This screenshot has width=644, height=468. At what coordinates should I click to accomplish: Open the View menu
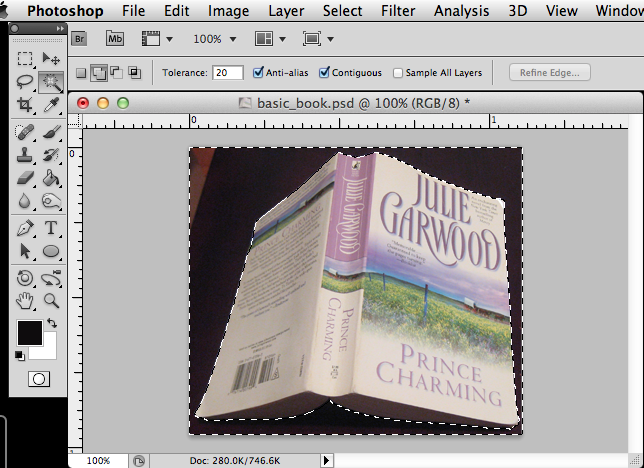tap(561, 11)
